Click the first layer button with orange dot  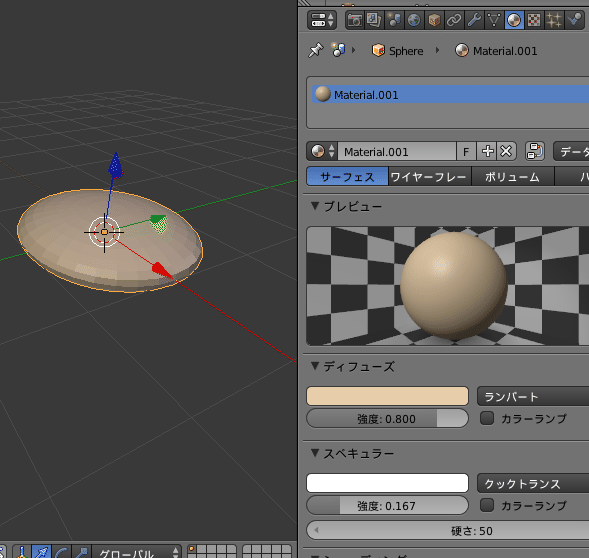point(192,550)
